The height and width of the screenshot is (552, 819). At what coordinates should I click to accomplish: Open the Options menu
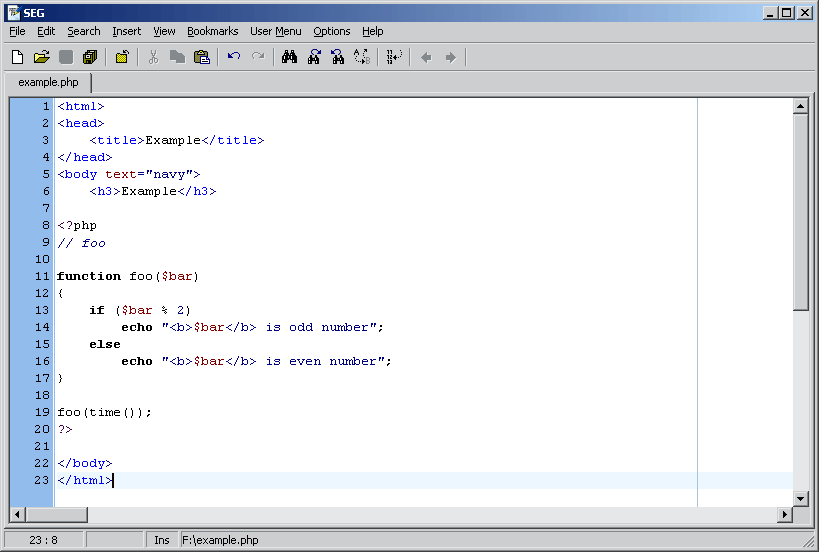[x=332, y=31]
